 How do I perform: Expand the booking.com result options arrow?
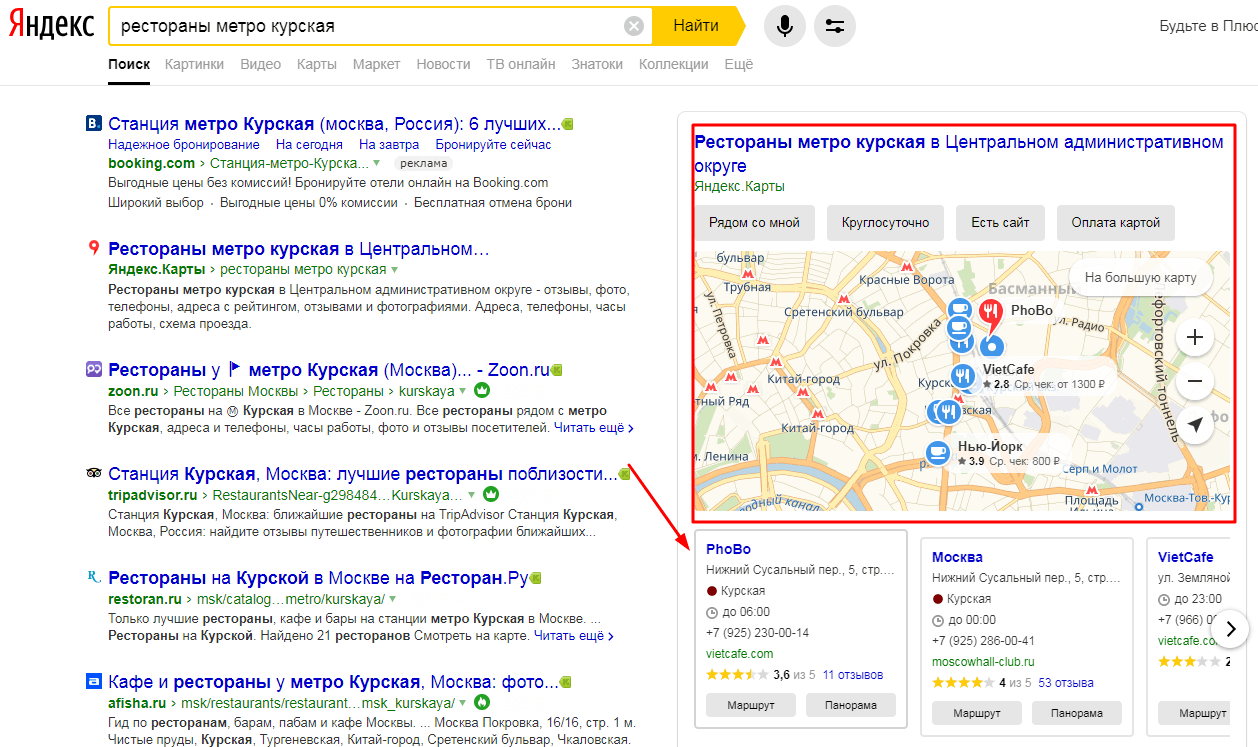click(377, 163)
